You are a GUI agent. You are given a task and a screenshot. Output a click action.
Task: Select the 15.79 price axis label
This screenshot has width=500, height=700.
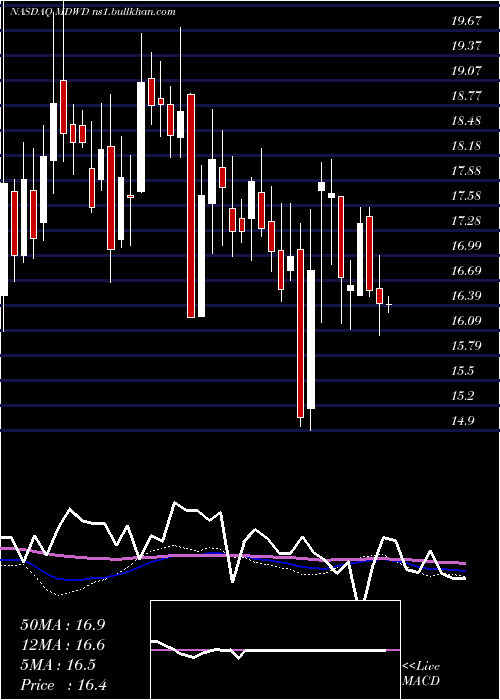(x=467, y=346)
